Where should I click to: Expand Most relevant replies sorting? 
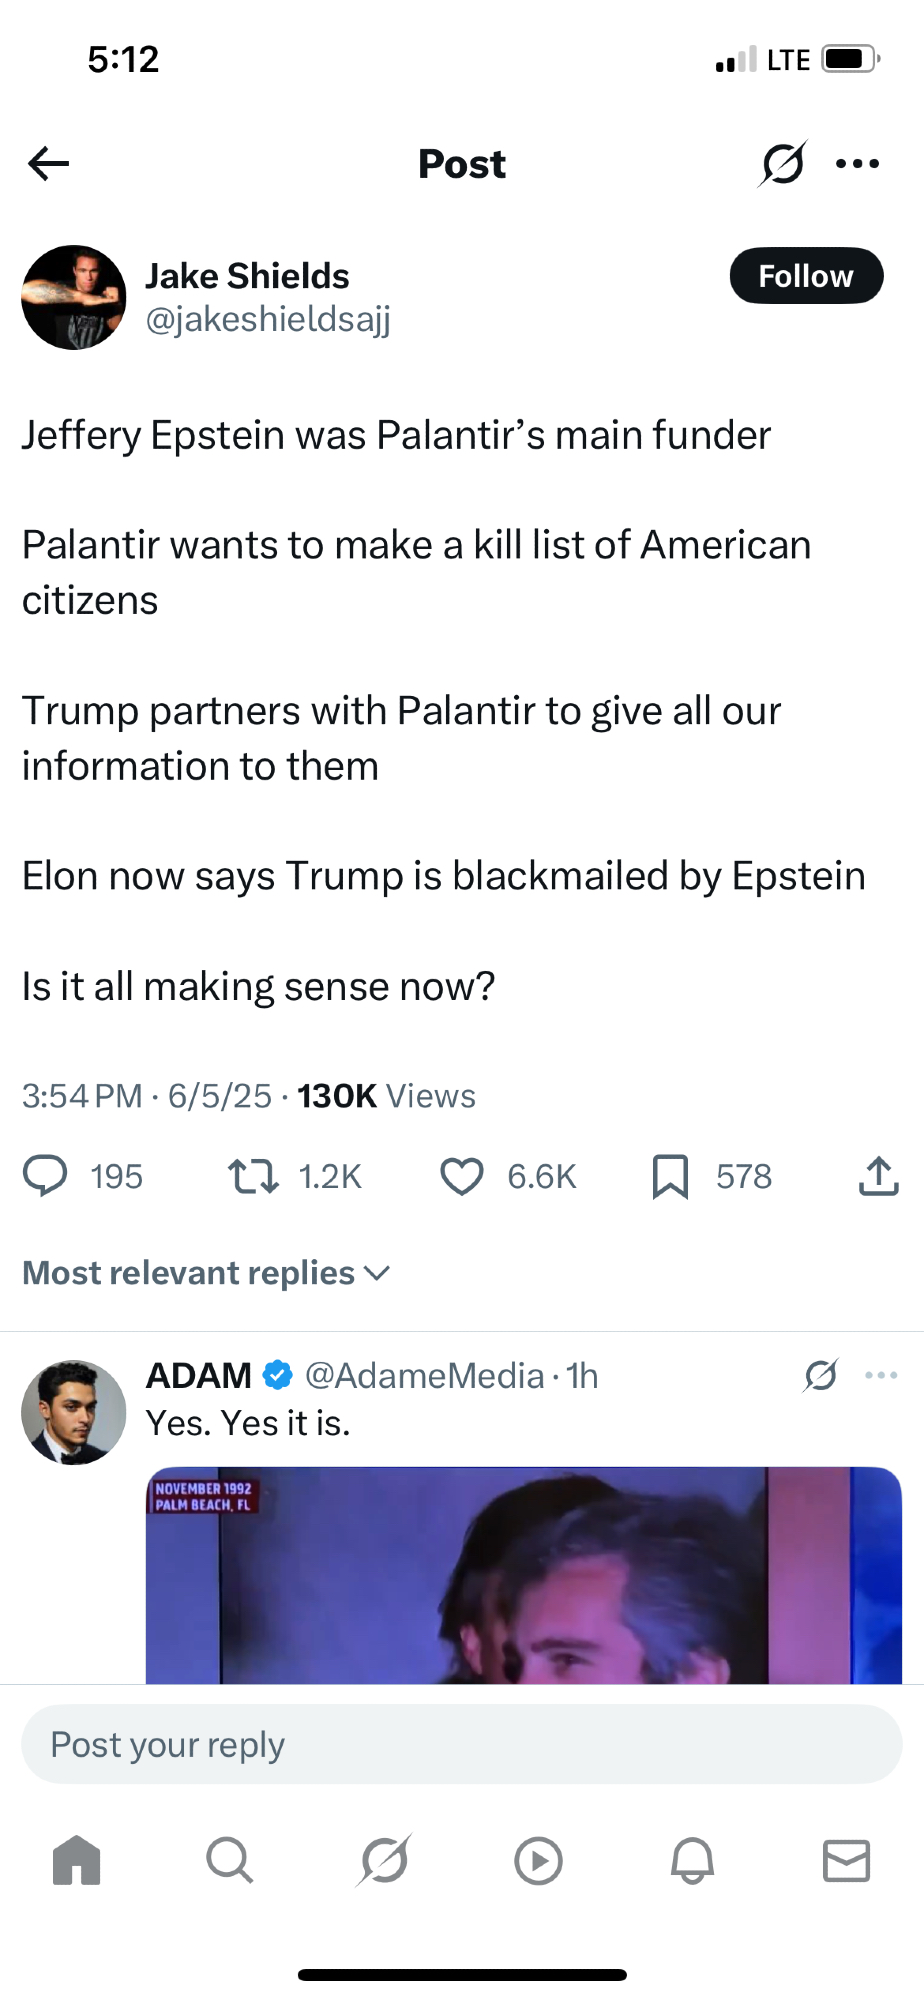click(x=206, y=1273)
